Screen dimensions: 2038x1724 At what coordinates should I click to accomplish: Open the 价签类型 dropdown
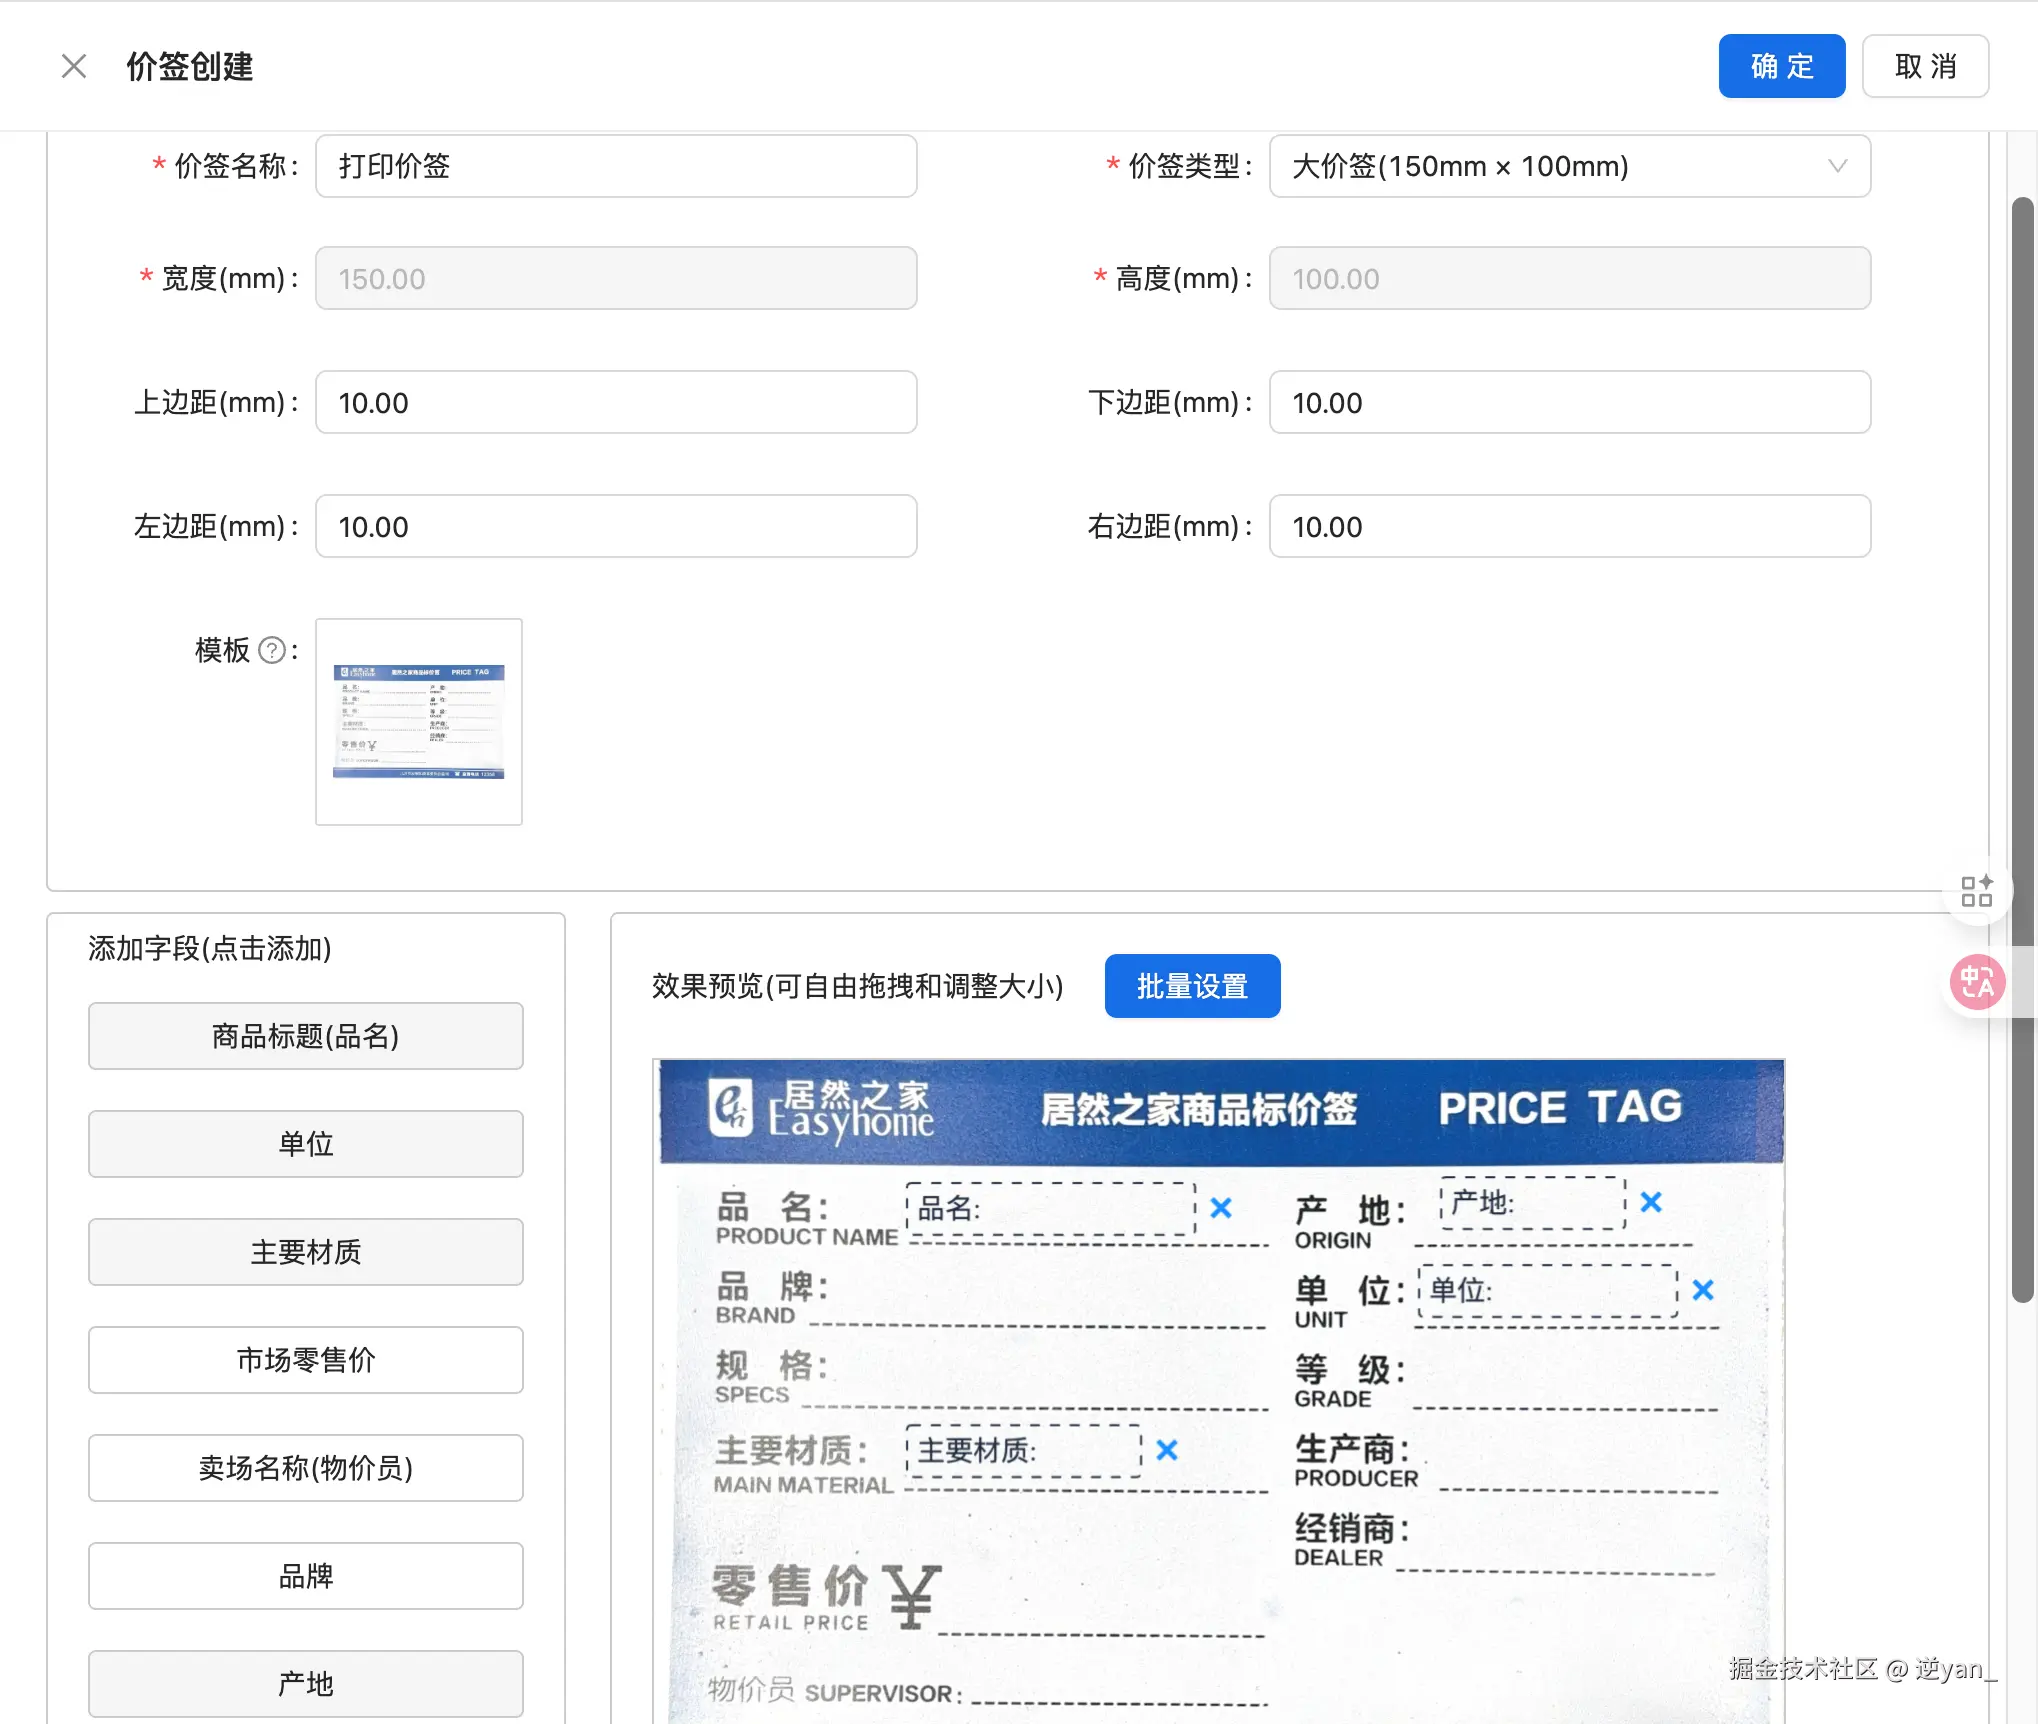[x=1568, y=166]
